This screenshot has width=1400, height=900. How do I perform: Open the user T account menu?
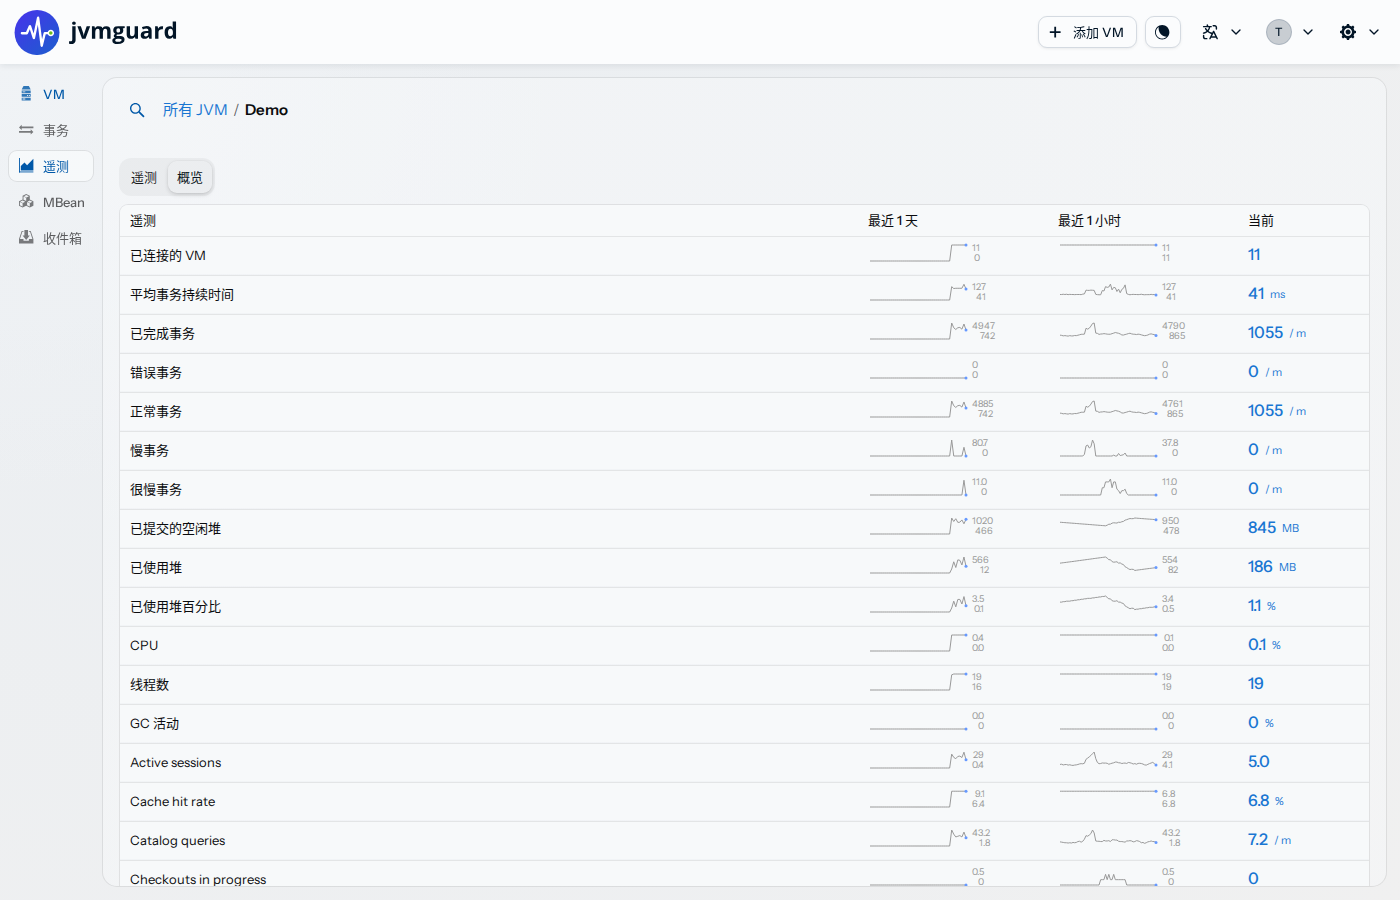tap(1290, 32)
